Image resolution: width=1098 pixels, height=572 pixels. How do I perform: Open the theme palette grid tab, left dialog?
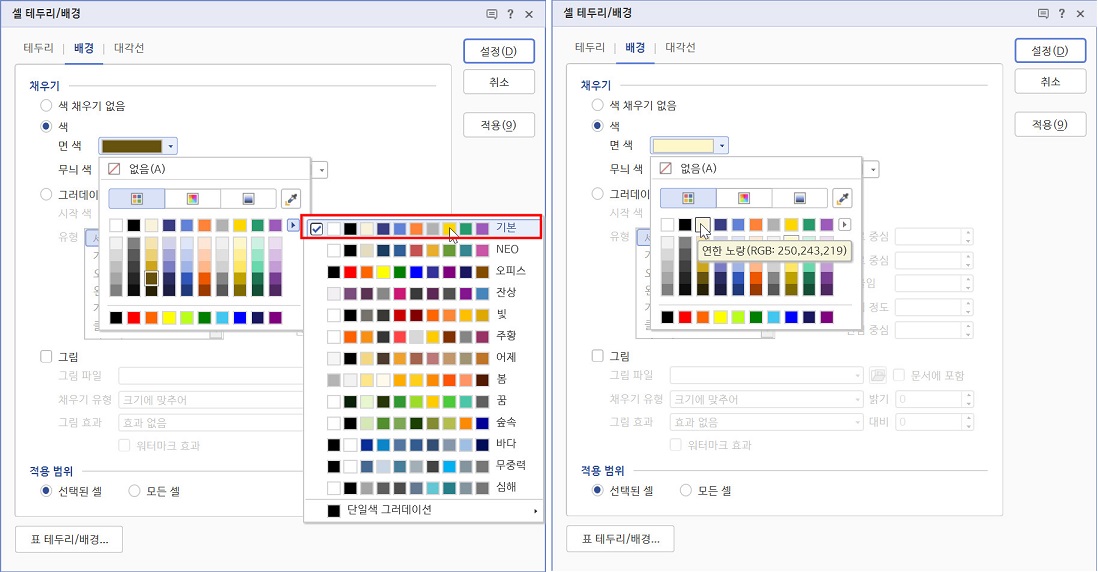(137, 199)
